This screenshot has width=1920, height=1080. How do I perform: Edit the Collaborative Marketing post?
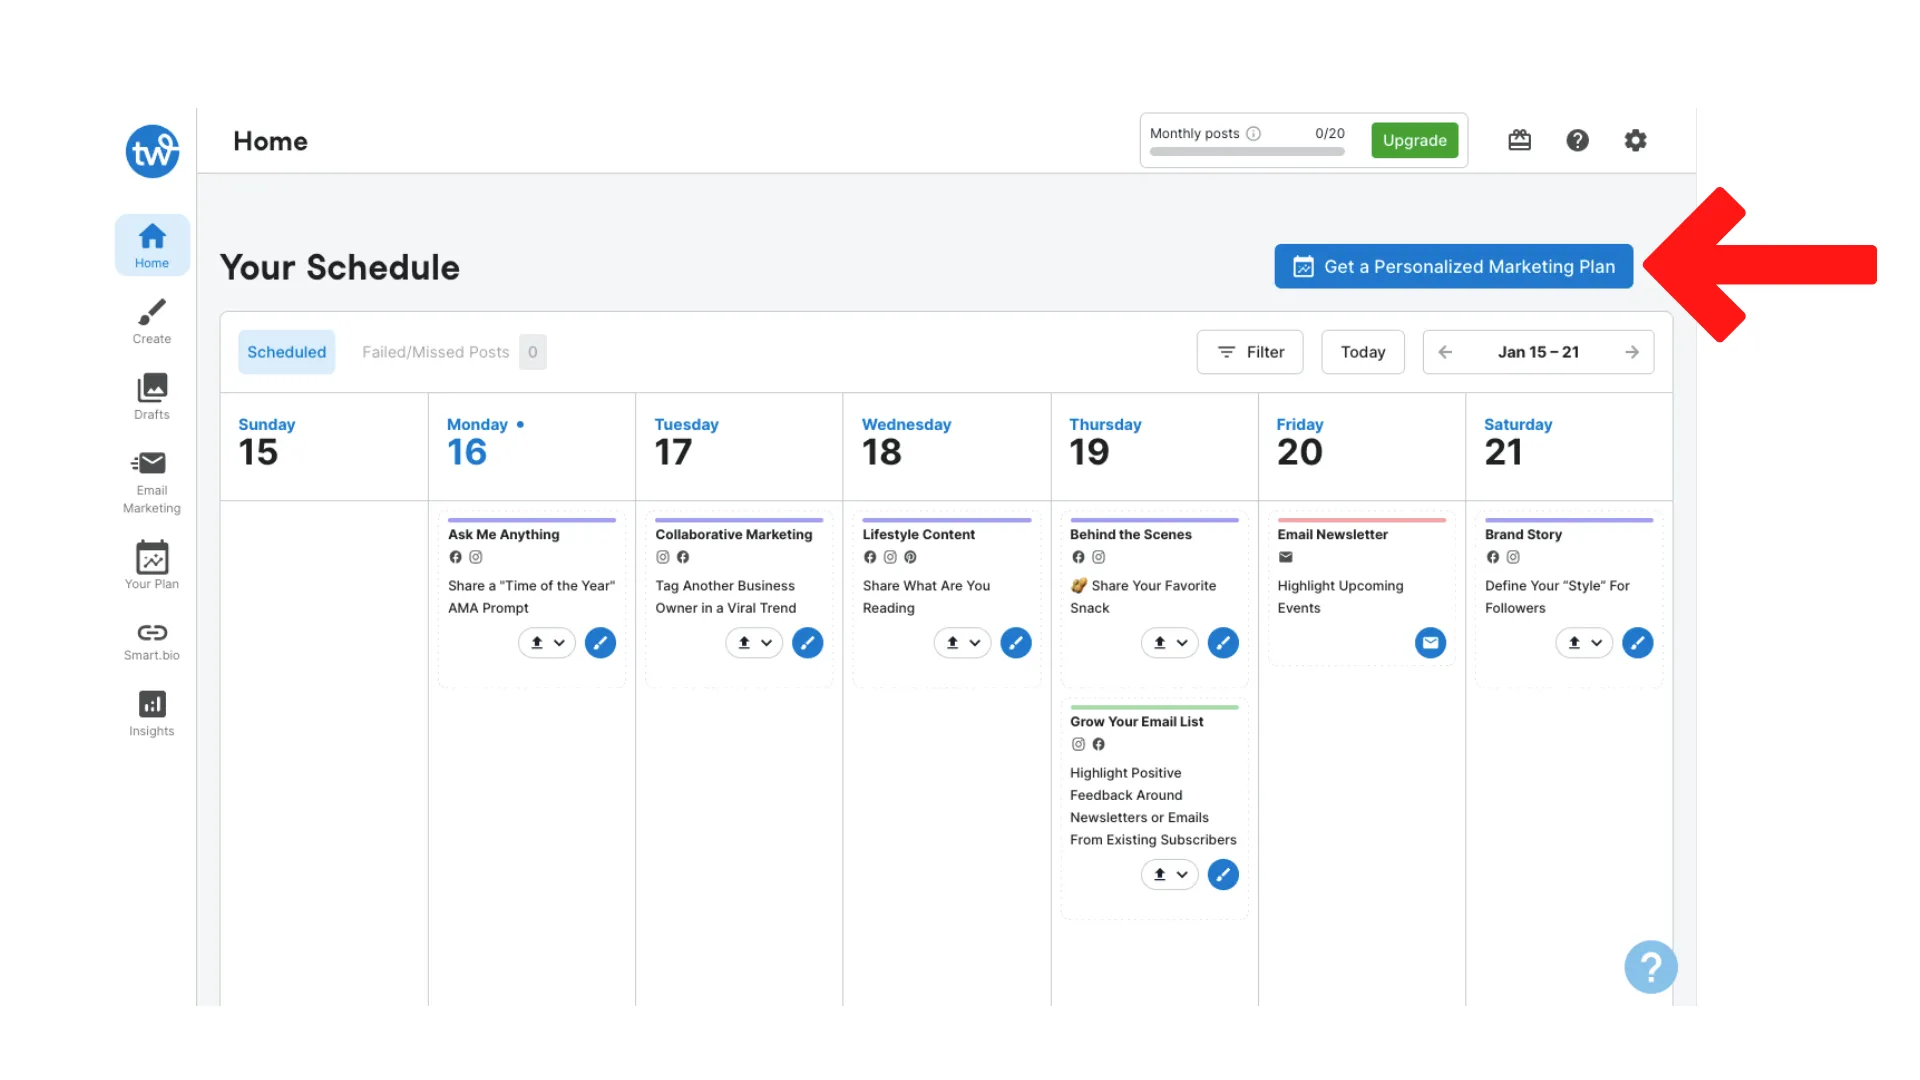coord(807,643)
